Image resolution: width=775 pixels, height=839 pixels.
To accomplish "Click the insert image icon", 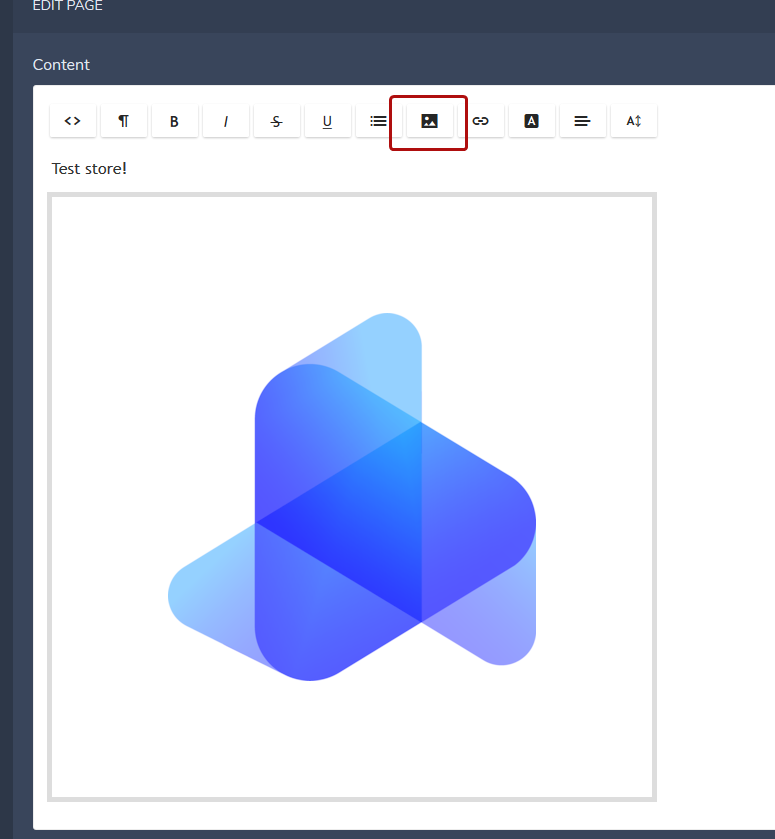I will click(429, 121).
